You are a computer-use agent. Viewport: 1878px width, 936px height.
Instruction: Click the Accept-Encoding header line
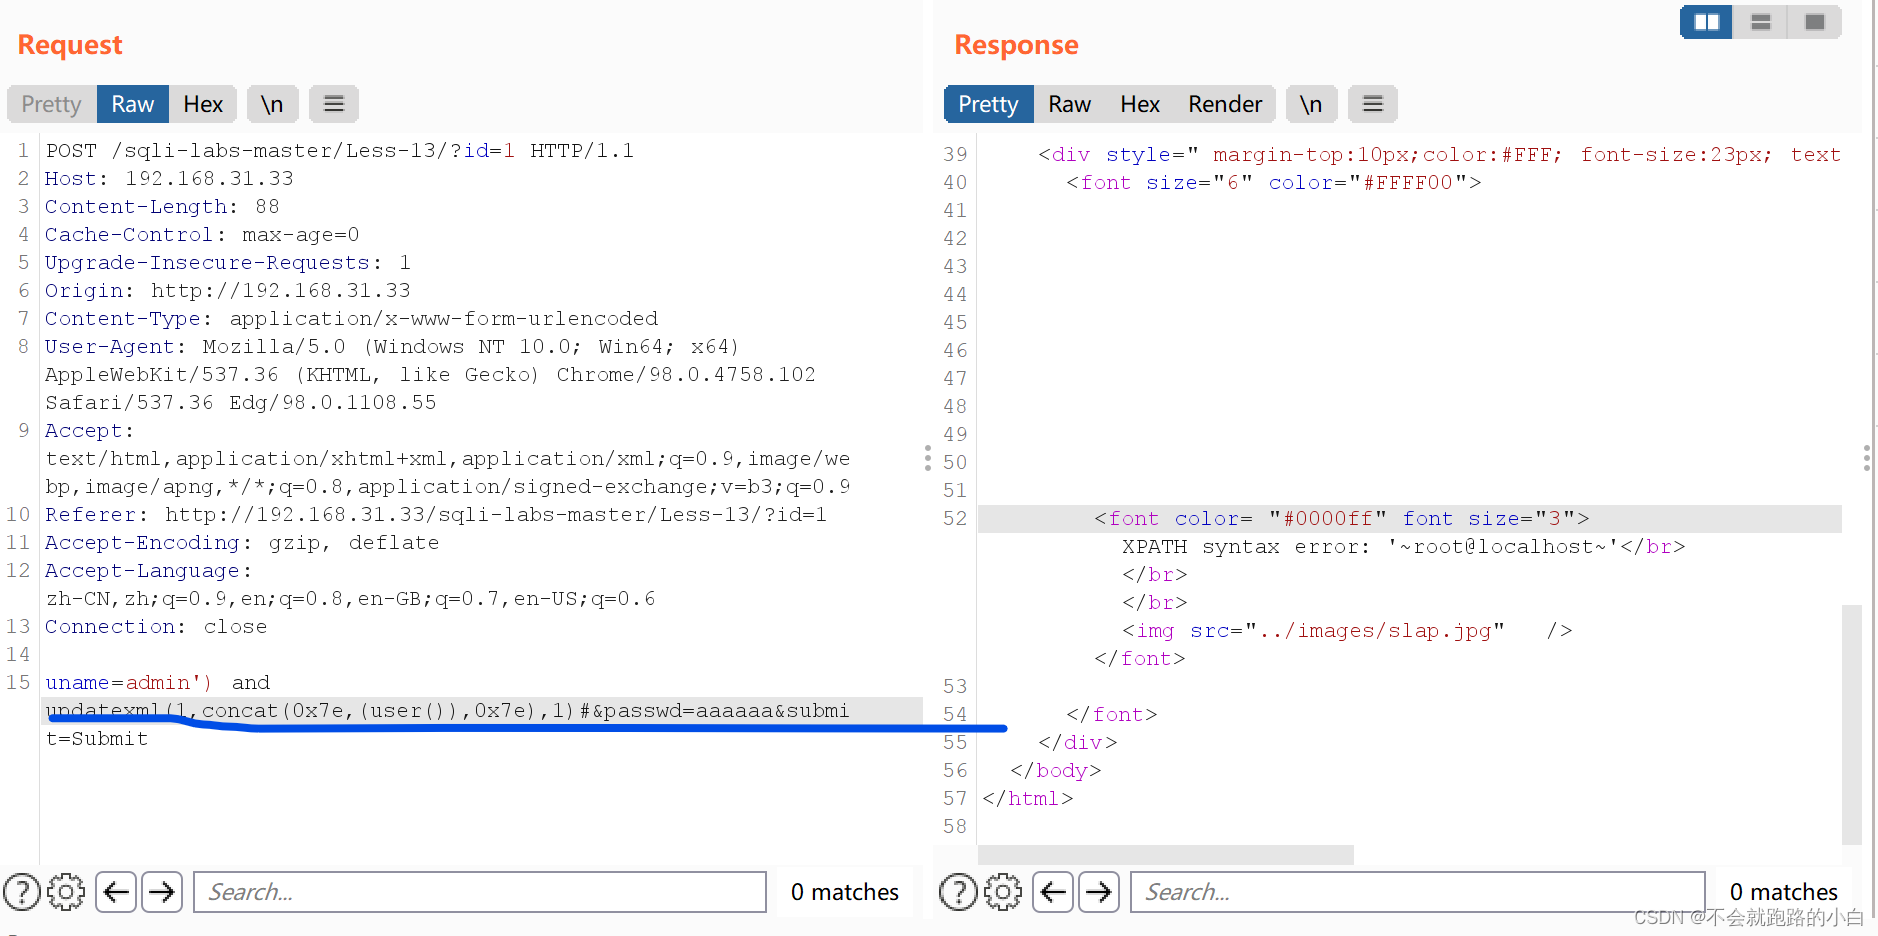coord(242,543)
